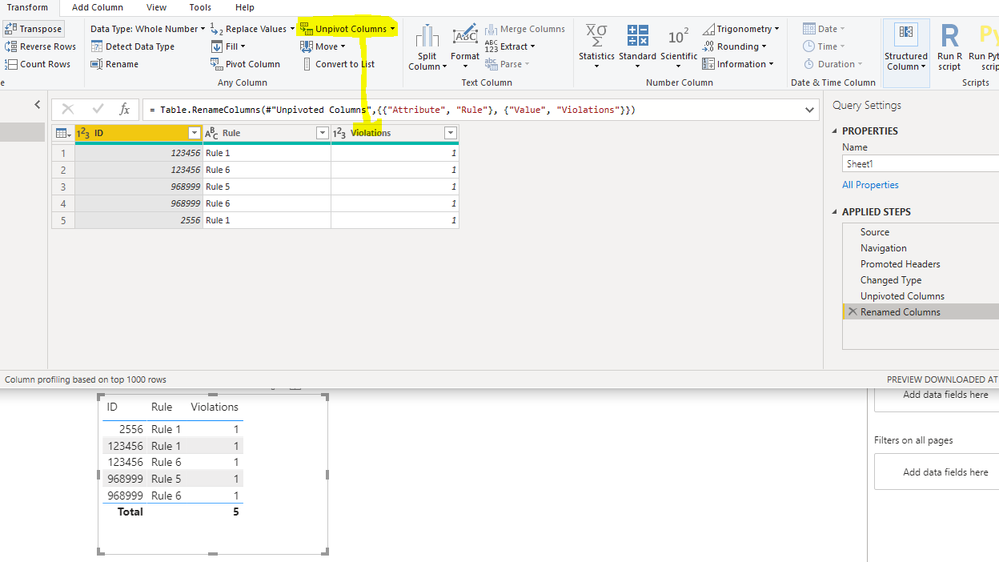Image resolution: width=999 pixels, height=562 pixels.
Task: Select the Violations column header
Action: pyautogui.click(x=394, y=133)
